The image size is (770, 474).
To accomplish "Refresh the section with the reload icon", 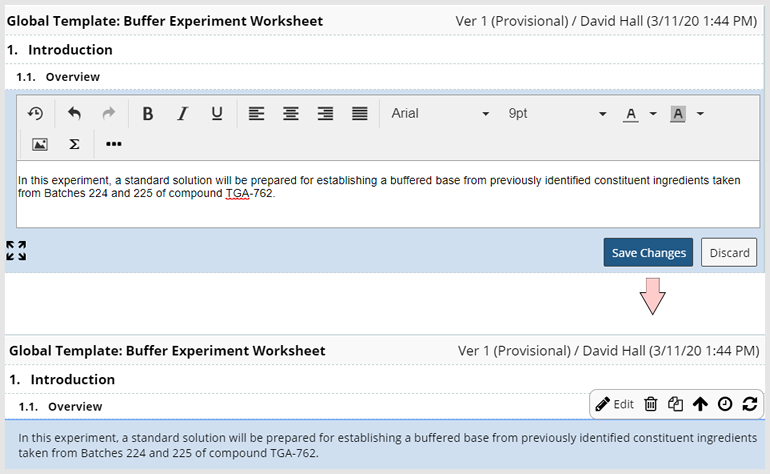I will click(x=750, y=404).
